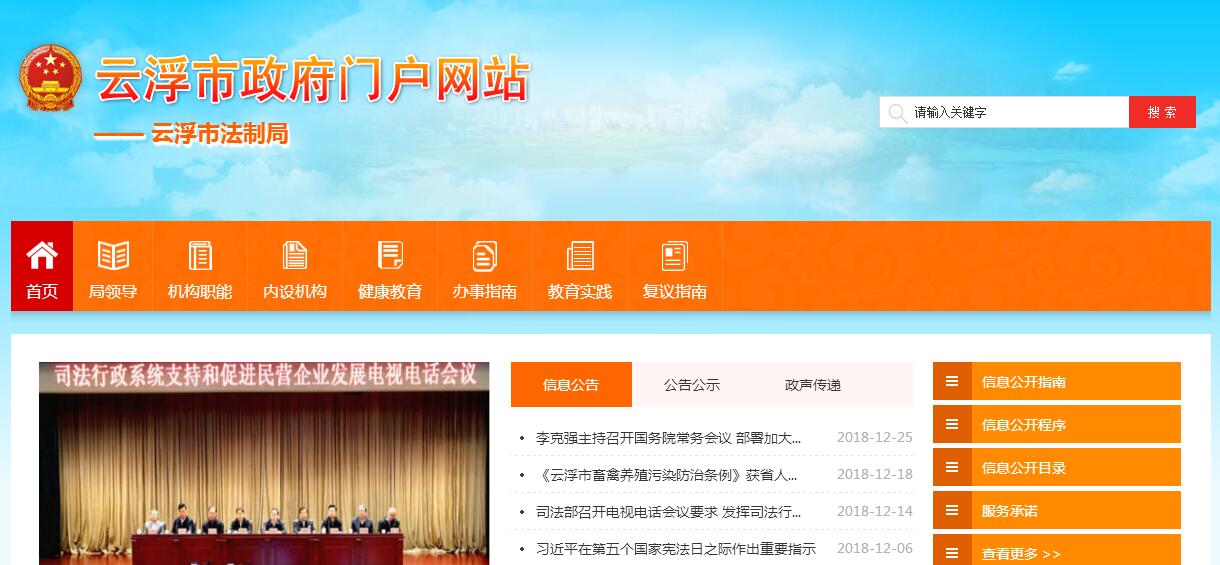Open news 司法部召开电视电话会议要求
This screenshot has height=565, width=1220.
[669, 511]
